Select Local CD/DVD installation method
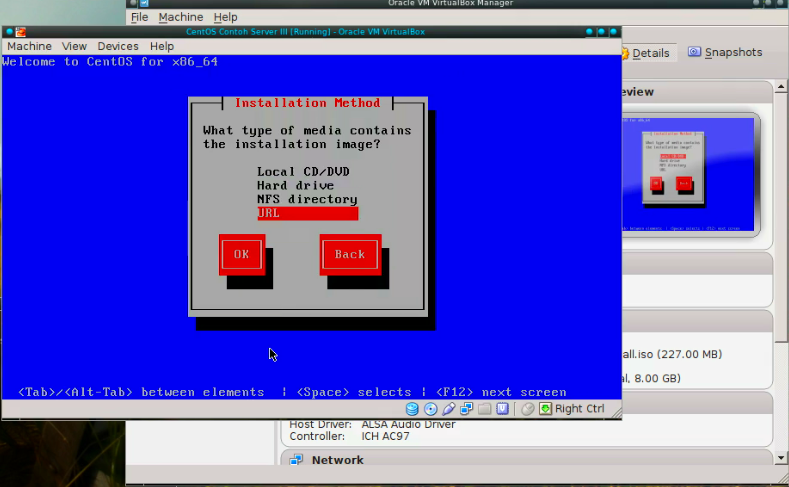 303,172
